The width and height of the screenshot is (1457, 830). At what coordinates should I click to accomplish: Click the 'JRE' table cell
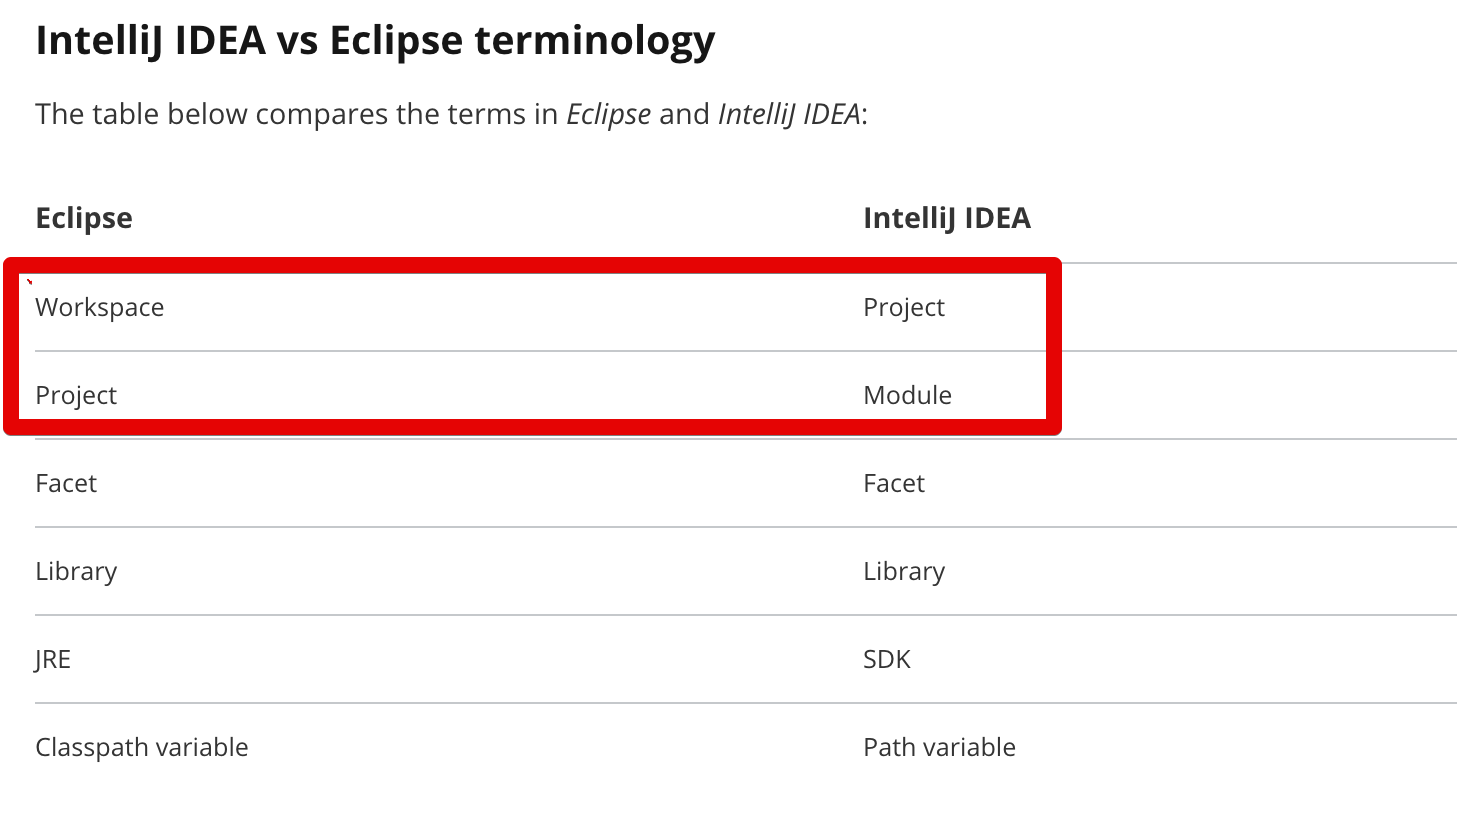(53, 660)
